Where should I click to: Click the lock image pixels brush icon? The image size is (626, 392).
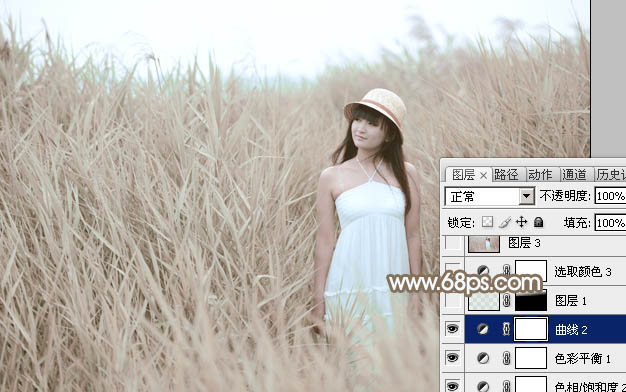[x=505, y=222]
